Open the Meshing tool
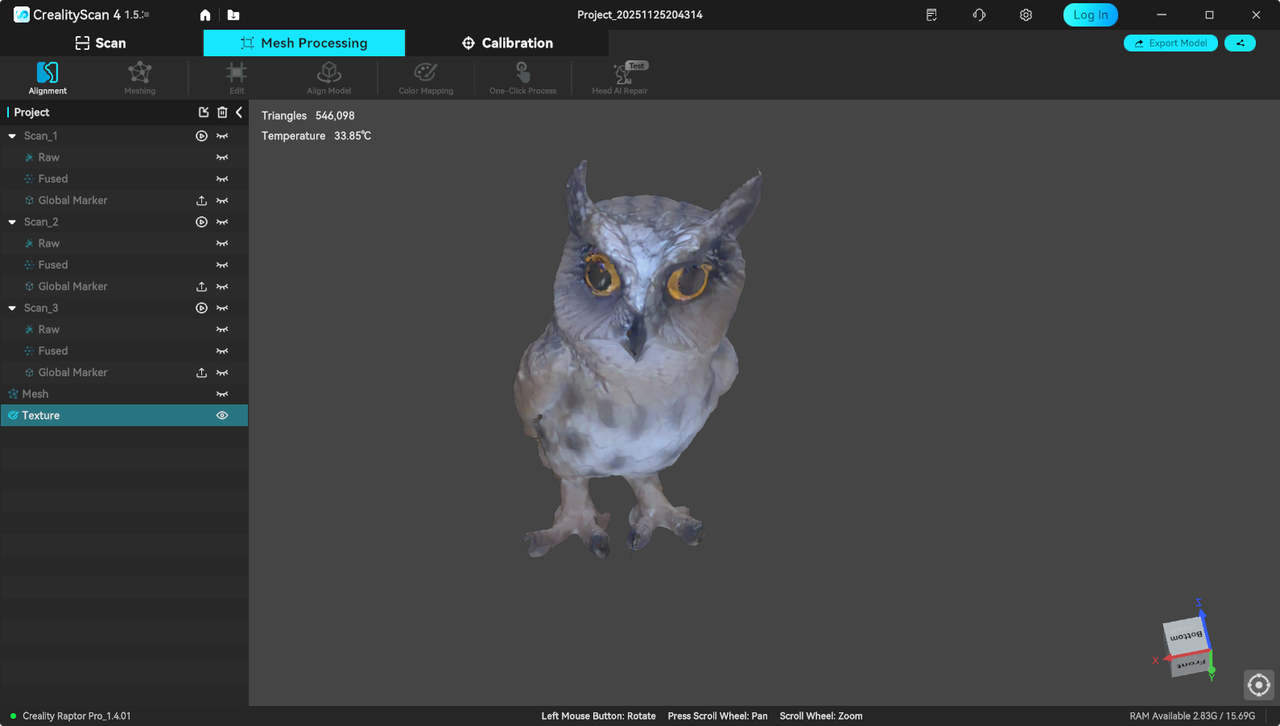Image resolution: width=1280 pixels, height=726 pixels. pos(139,73)
